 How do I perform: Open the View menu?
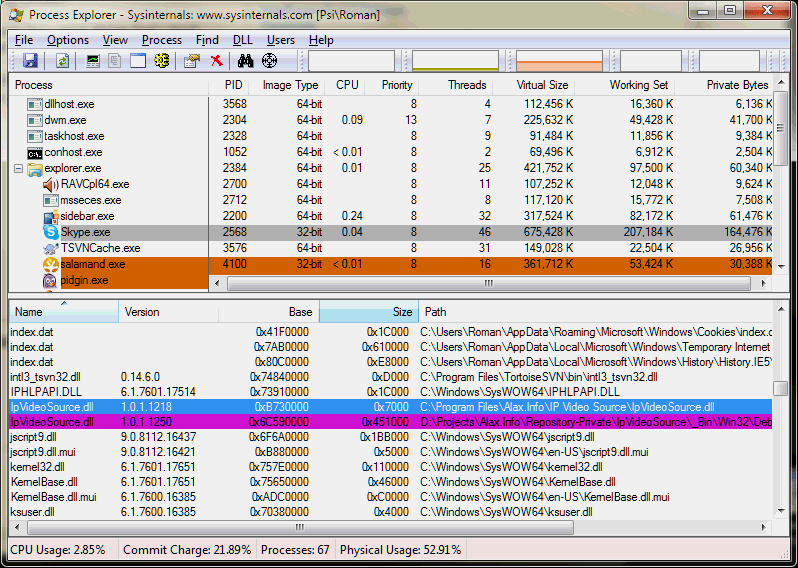coord(115,40)
